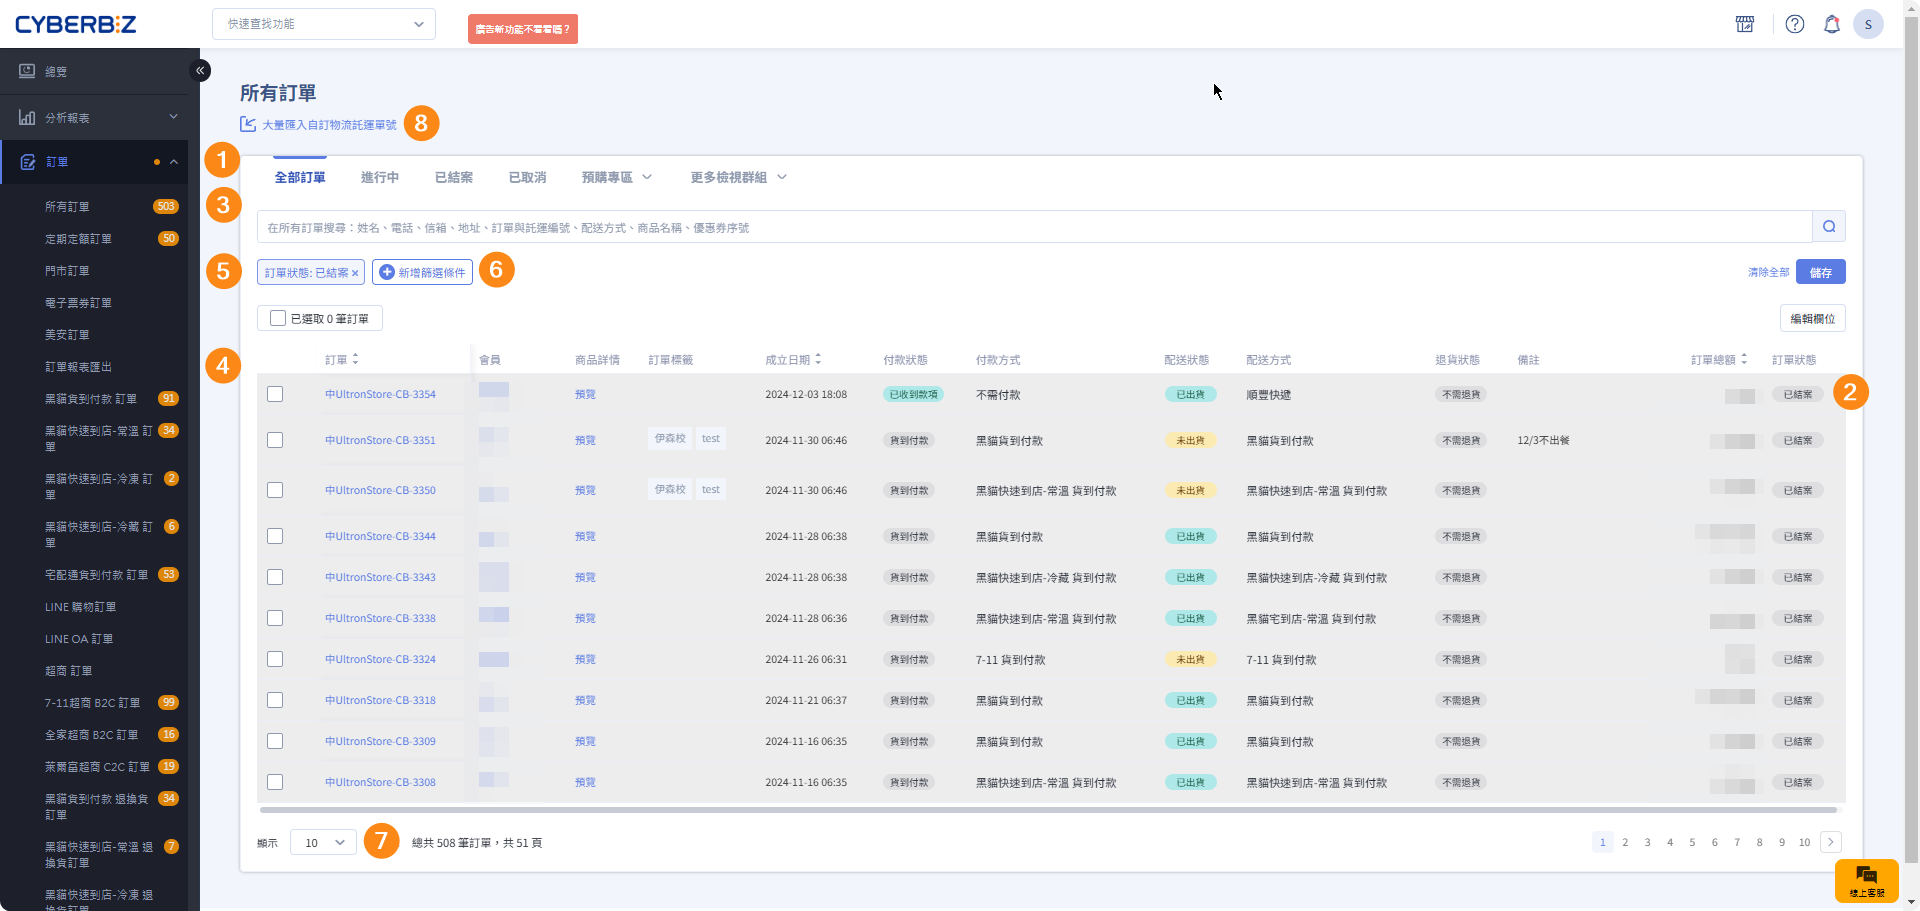The width and height of the screenshot is (1920, 911).
Task: Open the help question mark icon
Action: click(x=1795, y=24)
